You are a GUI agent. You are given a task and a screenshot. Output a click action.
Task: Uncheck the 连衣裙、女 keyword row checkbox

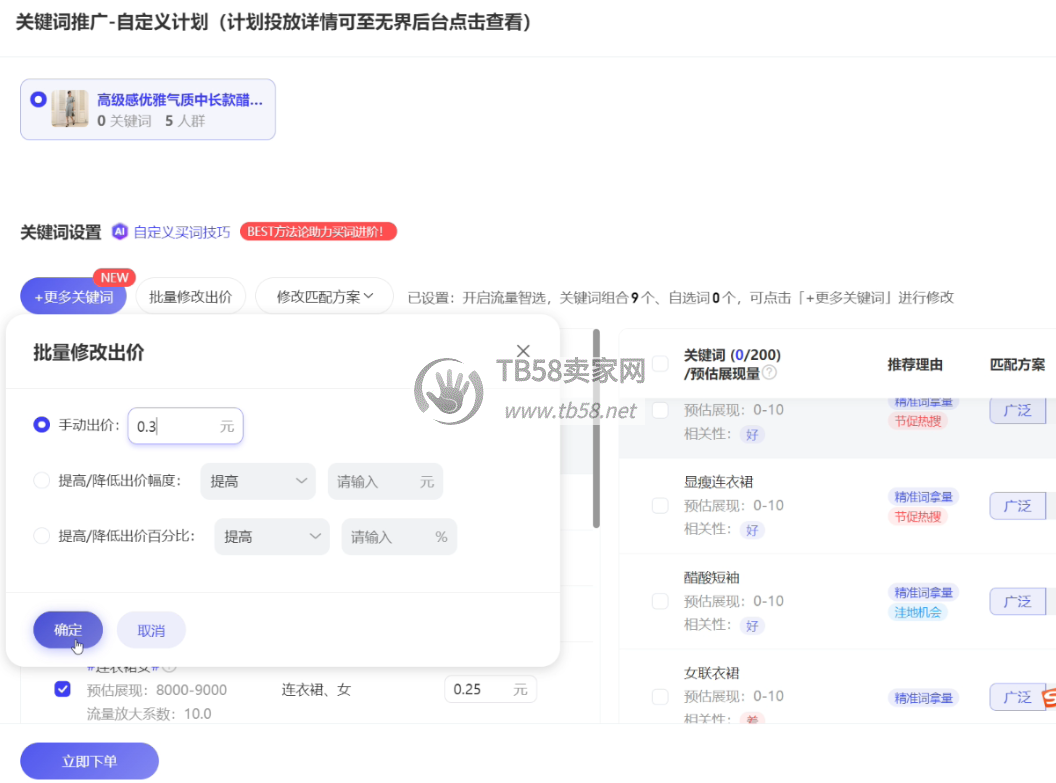click(x=62, y=689)
